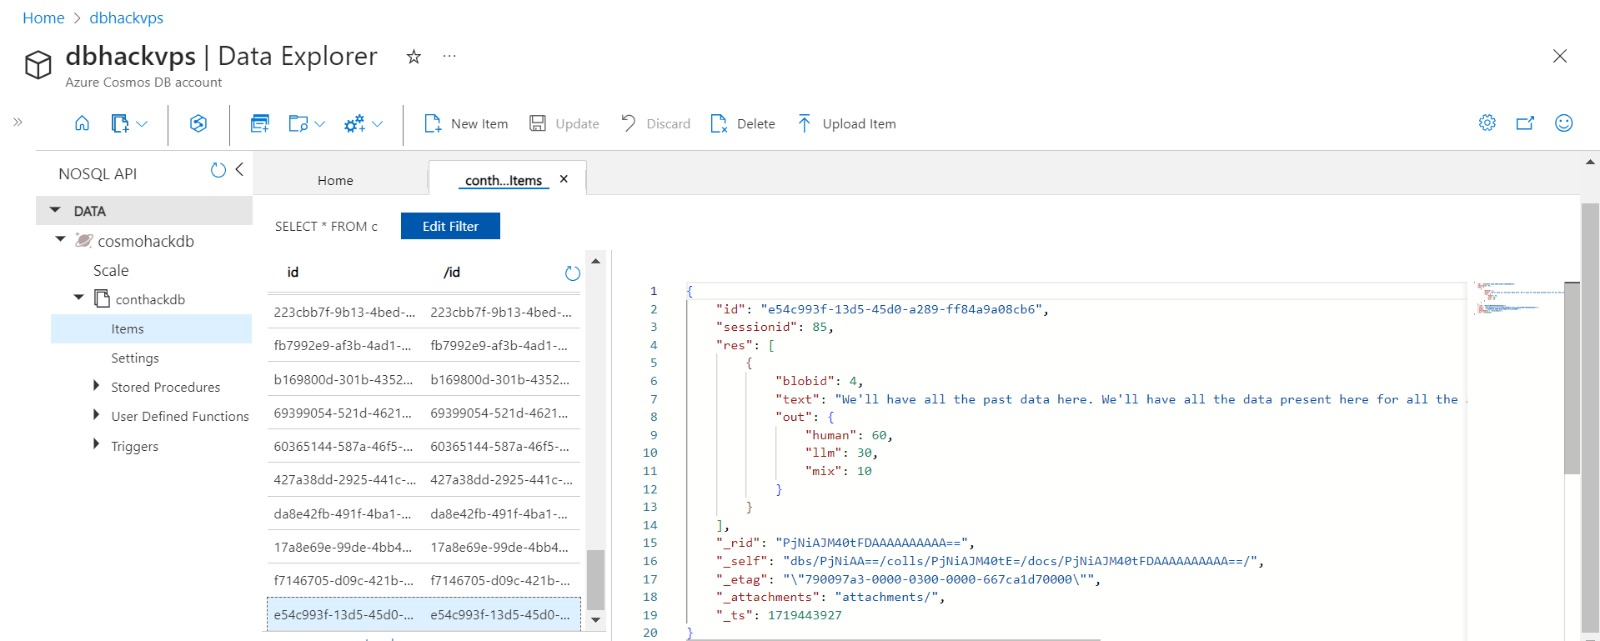
Task: Go to Home breadcrumb link
Action: (43, 18)
